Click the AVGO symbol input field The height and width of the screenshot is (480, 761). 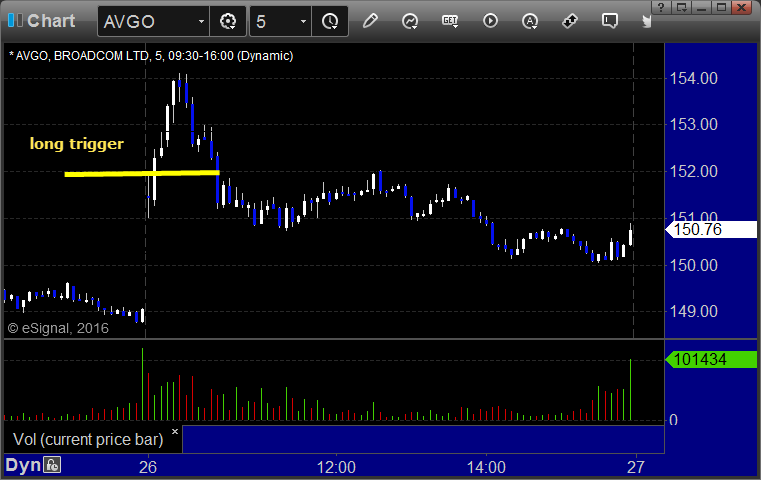pos(146,22)
